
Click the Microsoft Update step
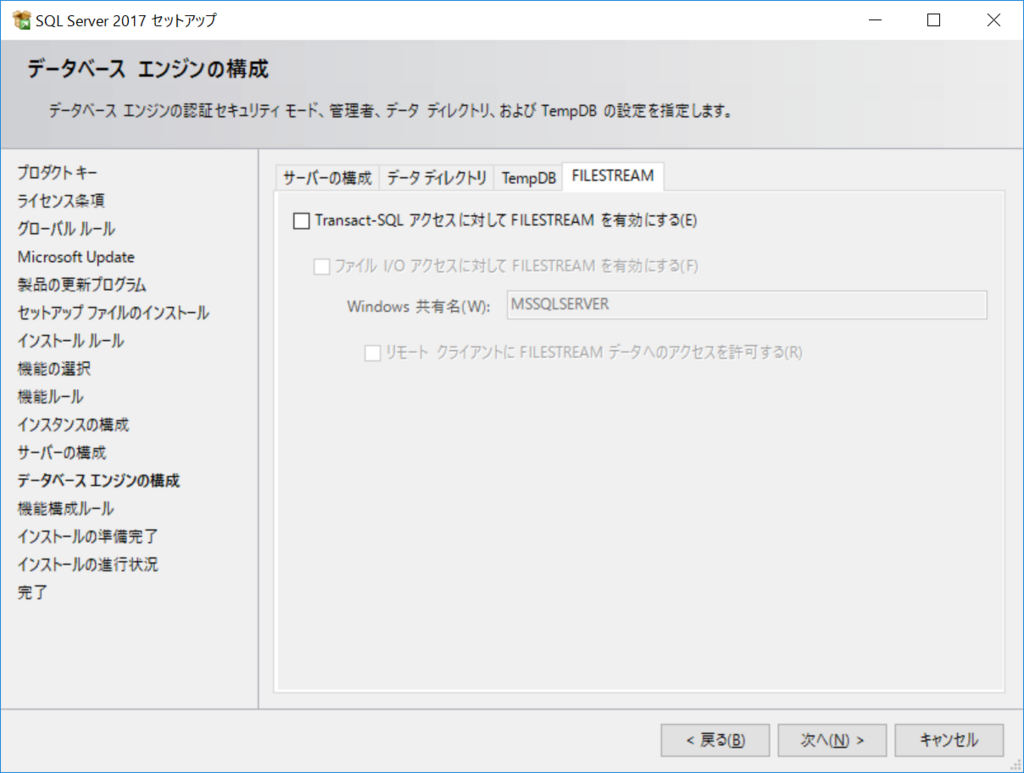pyautogui.click(x=76, y=257)
